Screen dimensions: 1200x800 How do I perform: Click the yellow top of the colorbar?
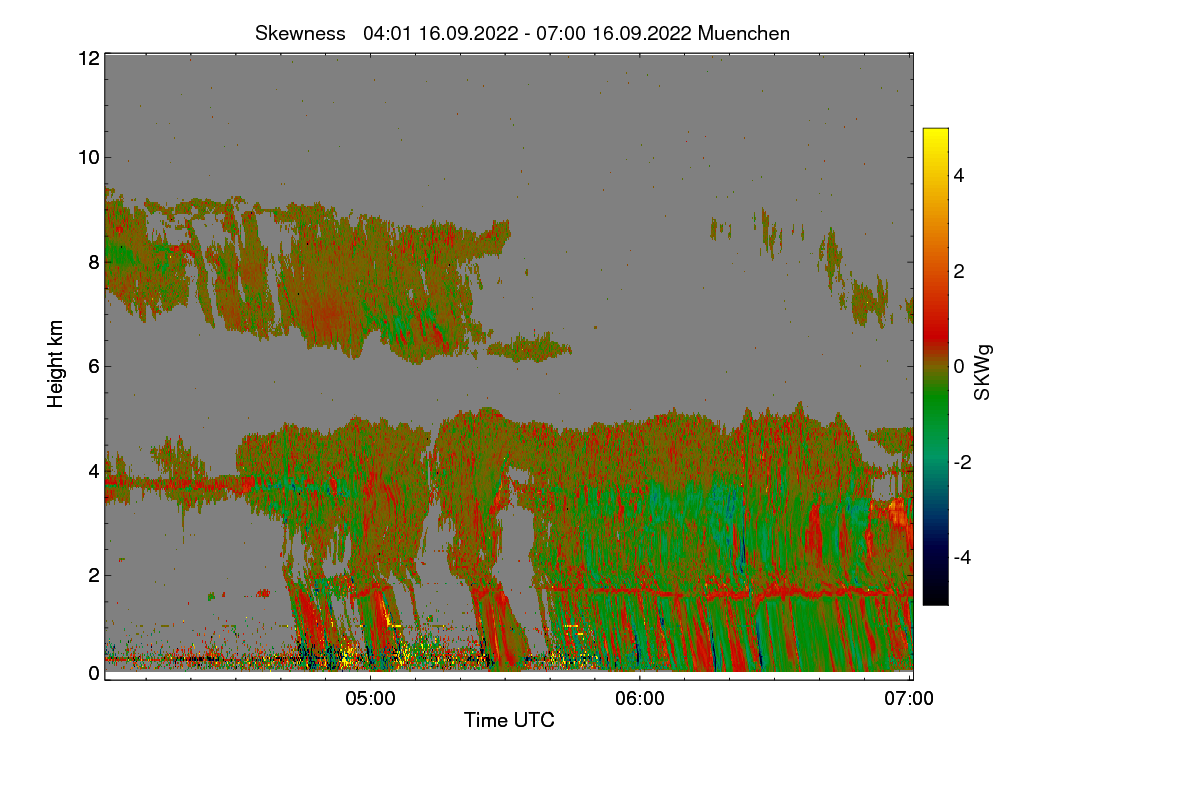(935, 137)
